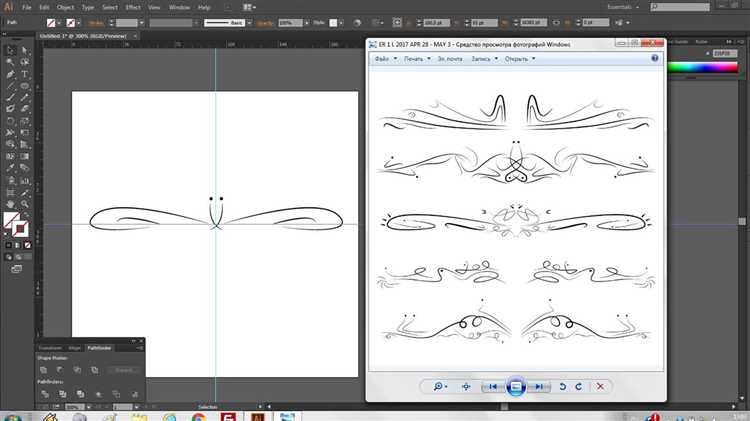Click Unite in Pathfinder Shape Modes

pyautogui.click(x=44, y=370)
